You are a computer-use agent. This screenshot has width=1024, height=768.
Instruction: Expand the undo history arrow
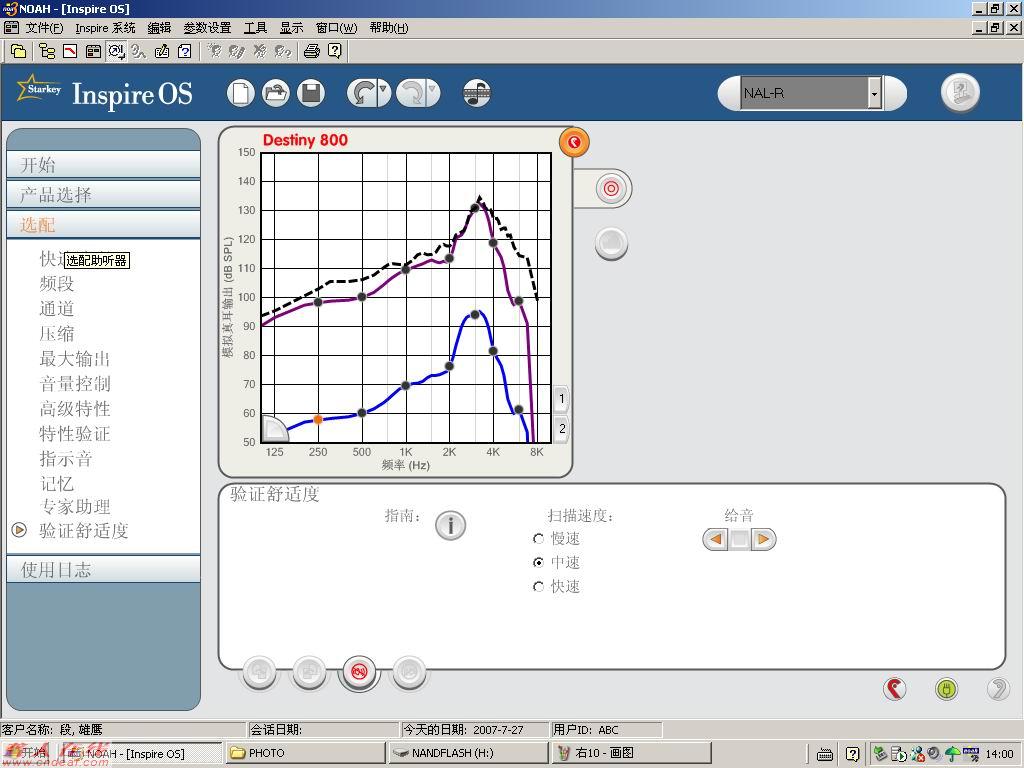(383, 93)
